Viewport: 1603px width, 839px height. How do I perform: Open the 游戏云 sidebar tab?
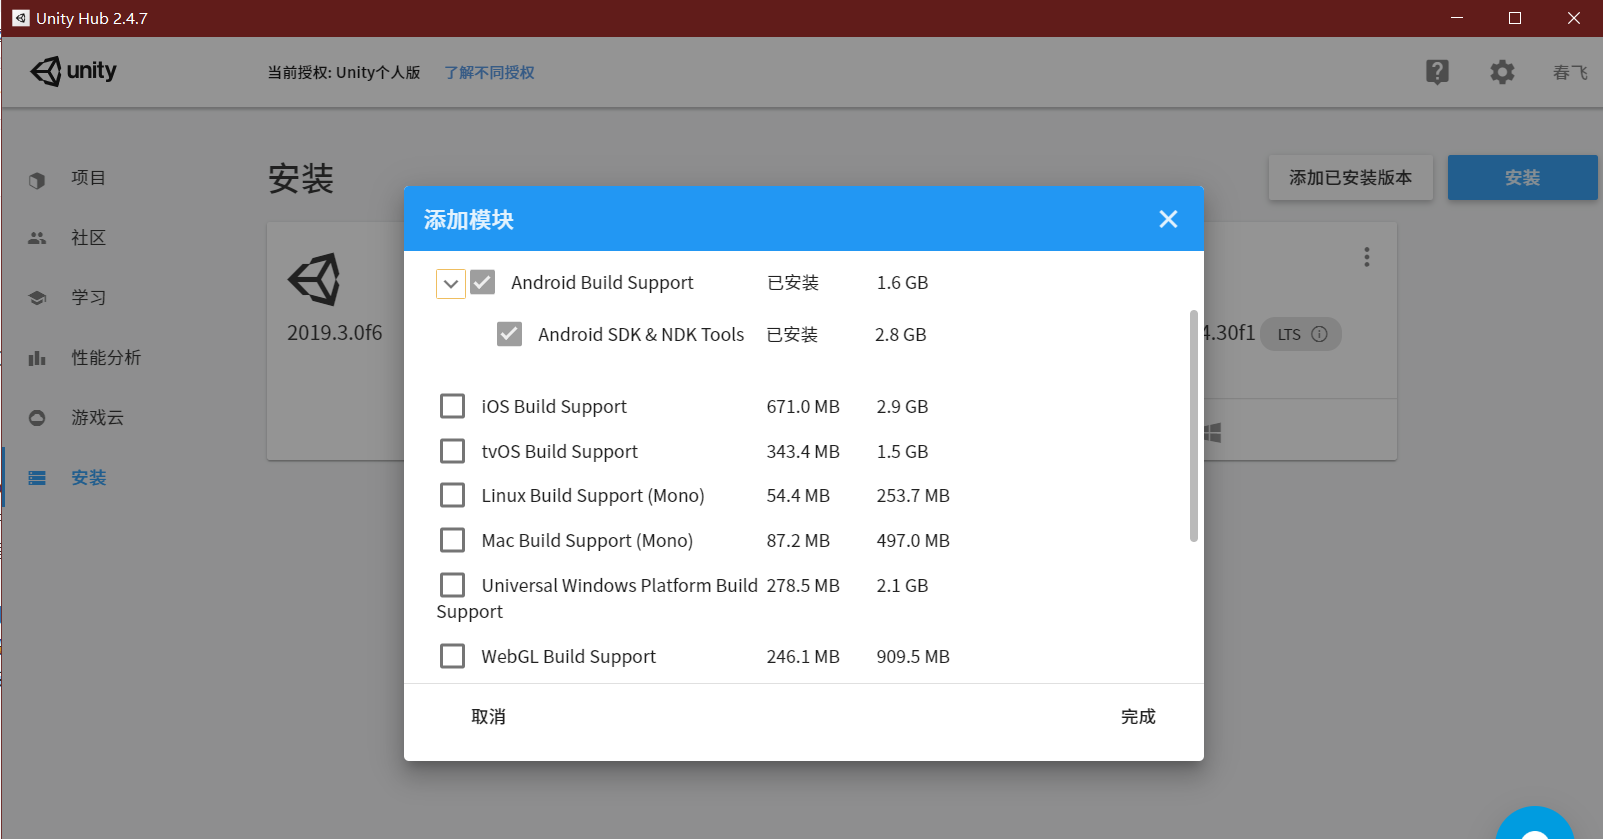97,418
